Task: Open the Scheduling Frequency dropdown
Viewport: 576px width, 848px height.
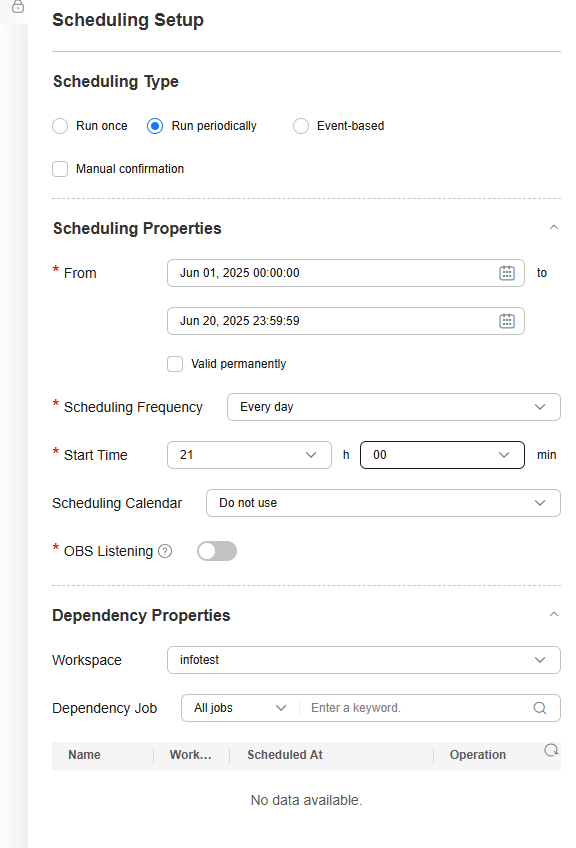Action: pyautogui.click(x=394, y=407)
